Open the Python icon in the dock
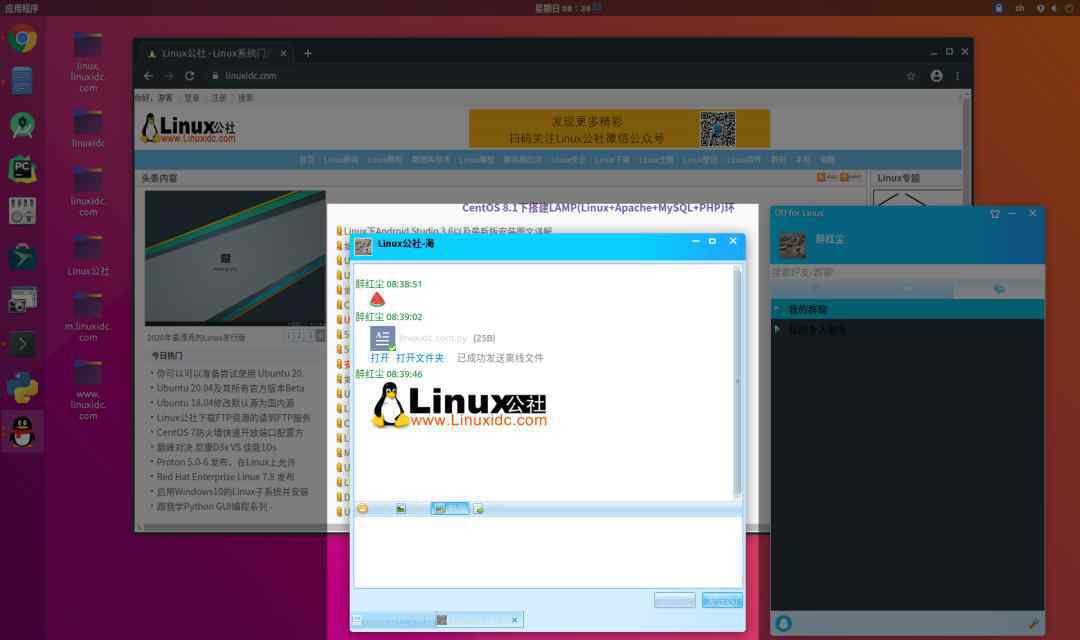Image resolution: width=1080 pixels, height=640 pixels. [22, 388]
